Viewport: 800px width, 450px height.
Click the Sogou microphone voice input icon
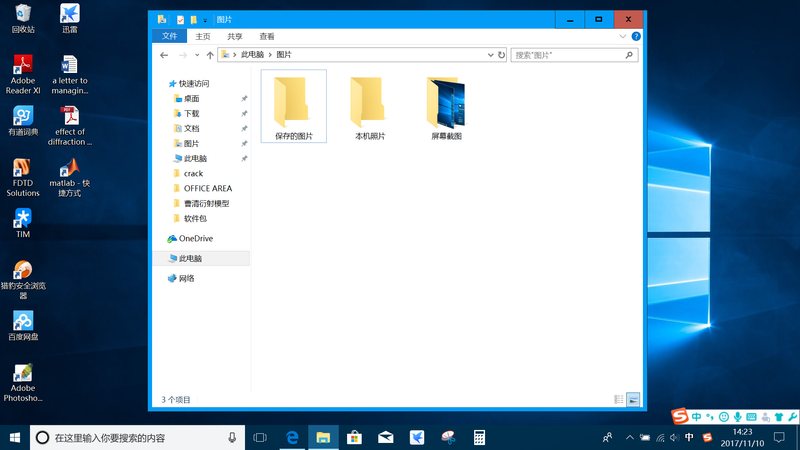[x=738, y=416]
